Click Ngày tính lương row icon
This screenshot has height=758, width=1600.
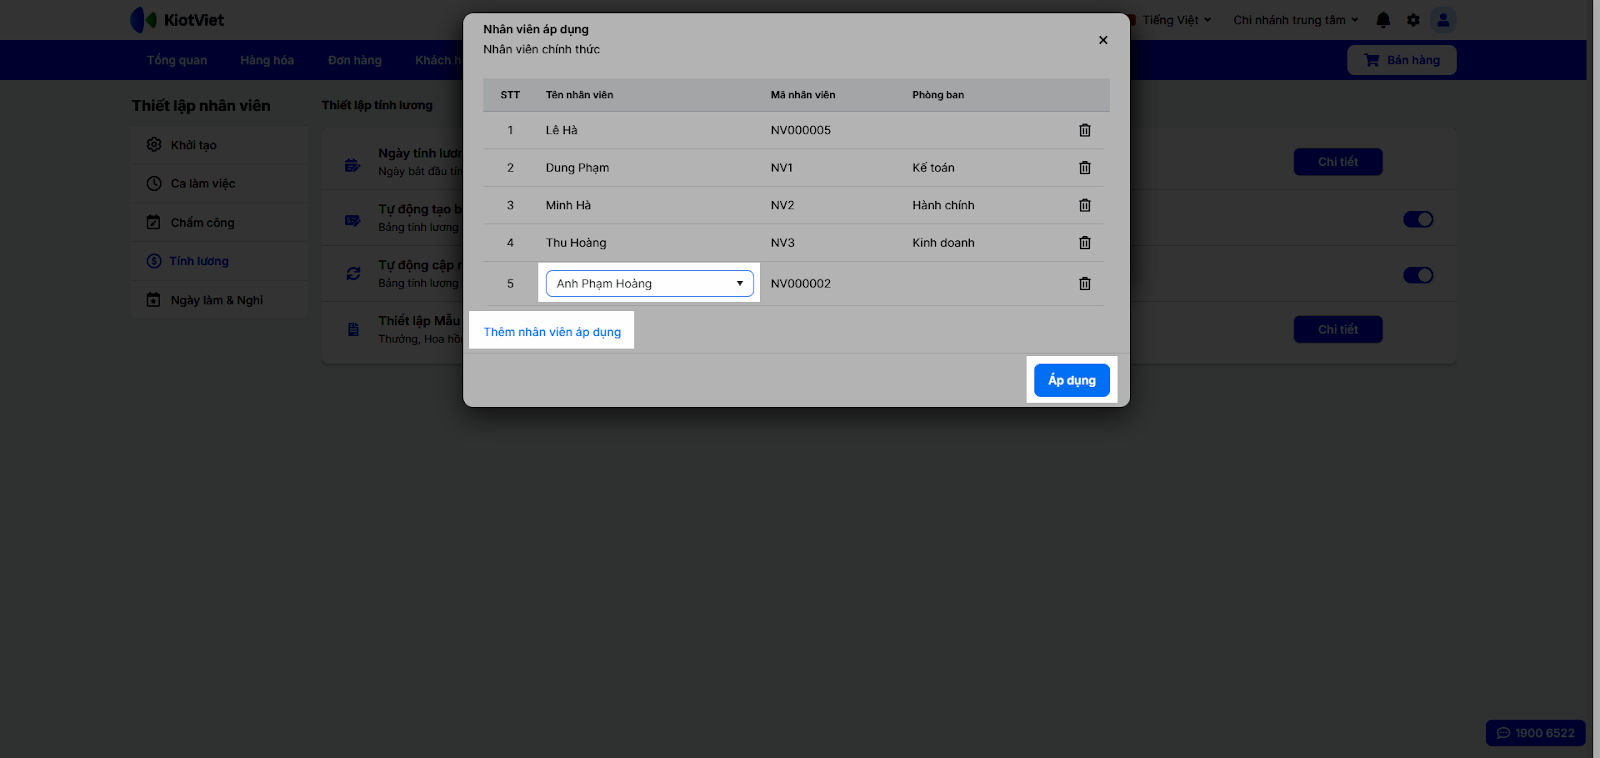pos(353,165)
